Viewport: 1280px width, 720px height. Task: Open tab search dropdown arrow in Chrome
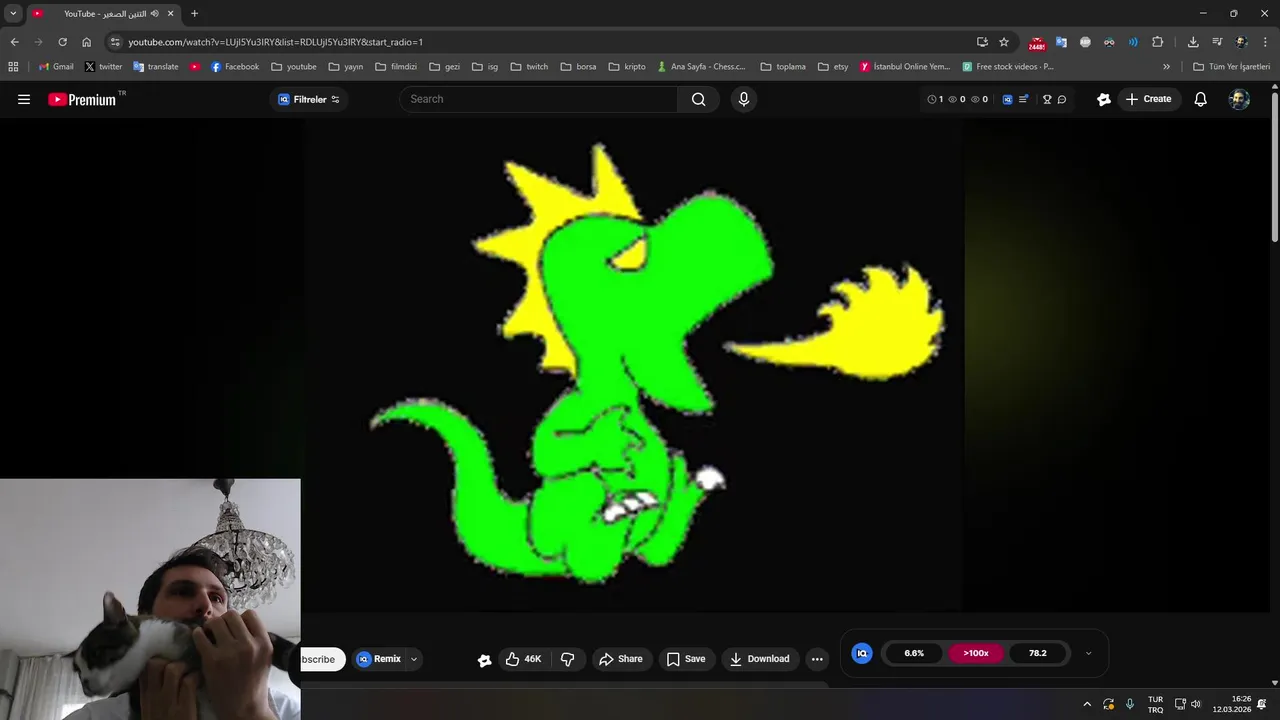pos(13,13)
